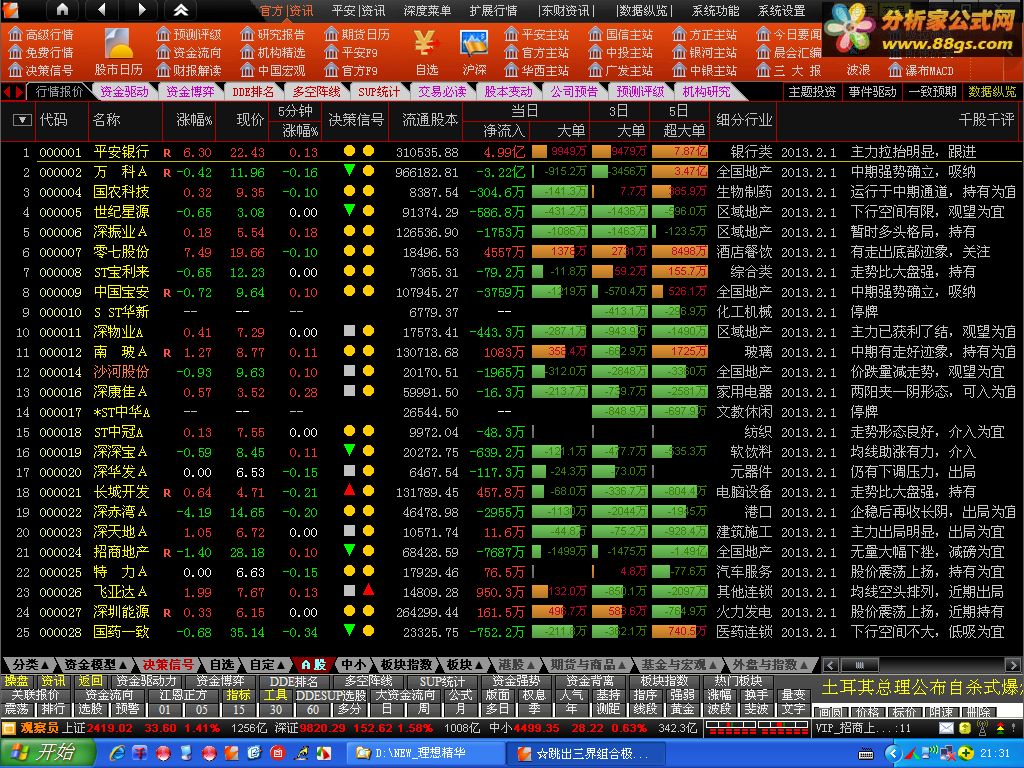The height and width of the screenshot is (768, 1024).
Task: Expand the 港股▲ bottom tab menu
Action: [x=516, y=665]
